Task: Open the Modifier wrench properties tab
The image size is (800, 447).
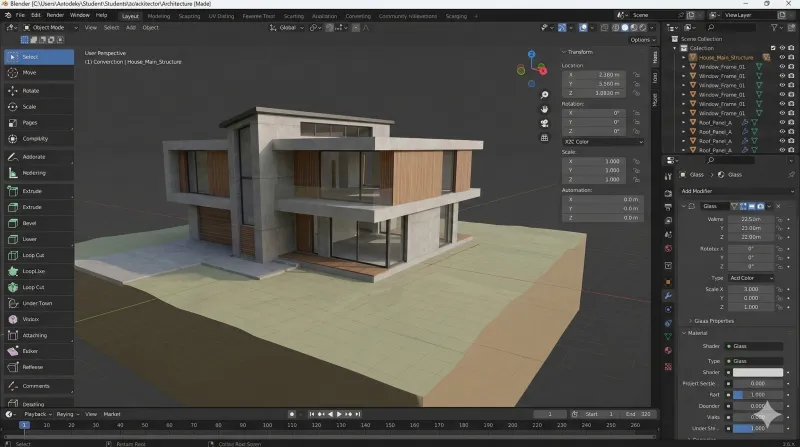Action: [668, 296]
